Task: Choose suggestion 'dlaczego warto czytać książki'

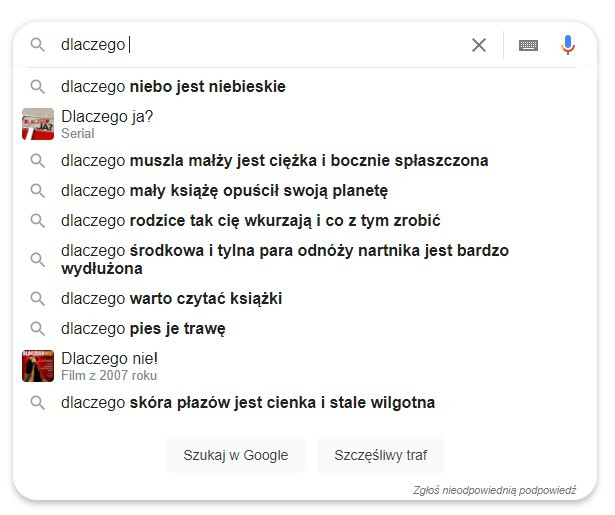Action: pyautogui.click(x=171, y=299)
